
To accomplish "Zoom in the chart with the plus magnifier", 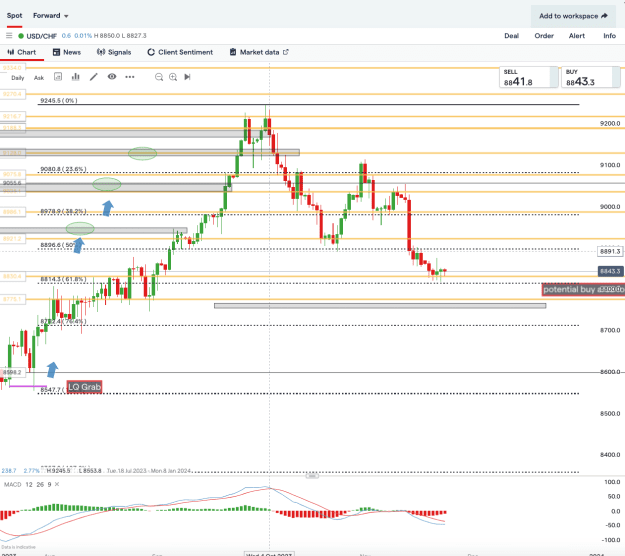I will pos(173,77).
